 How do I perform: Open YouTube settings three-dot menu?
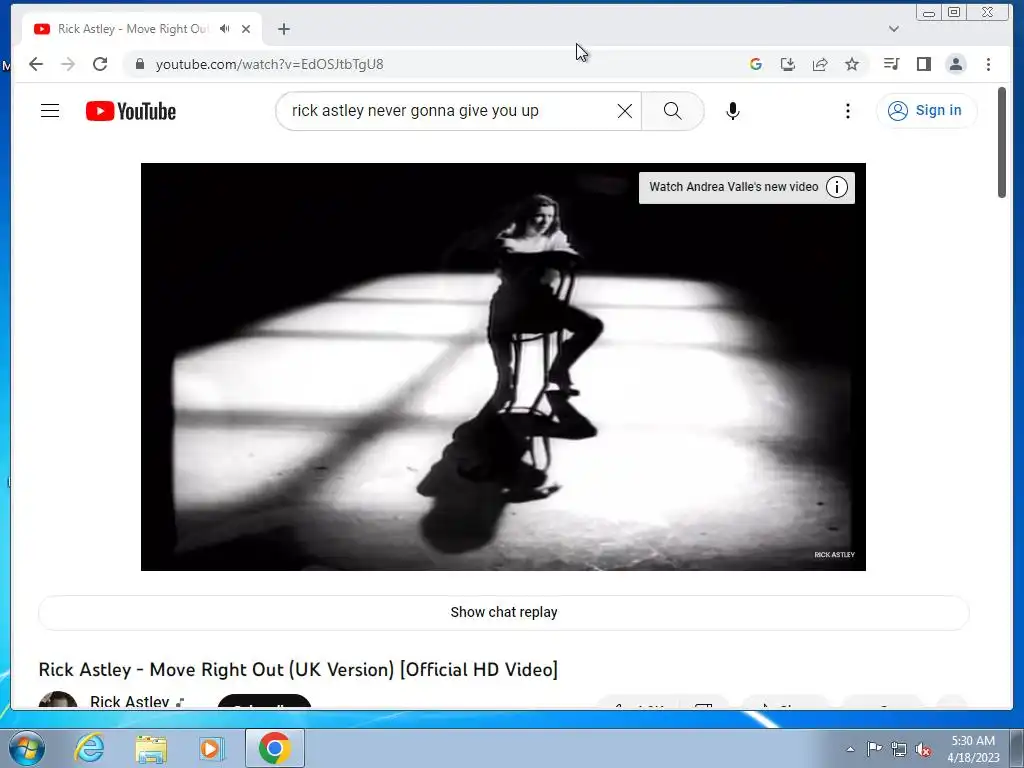pos(848,111)
